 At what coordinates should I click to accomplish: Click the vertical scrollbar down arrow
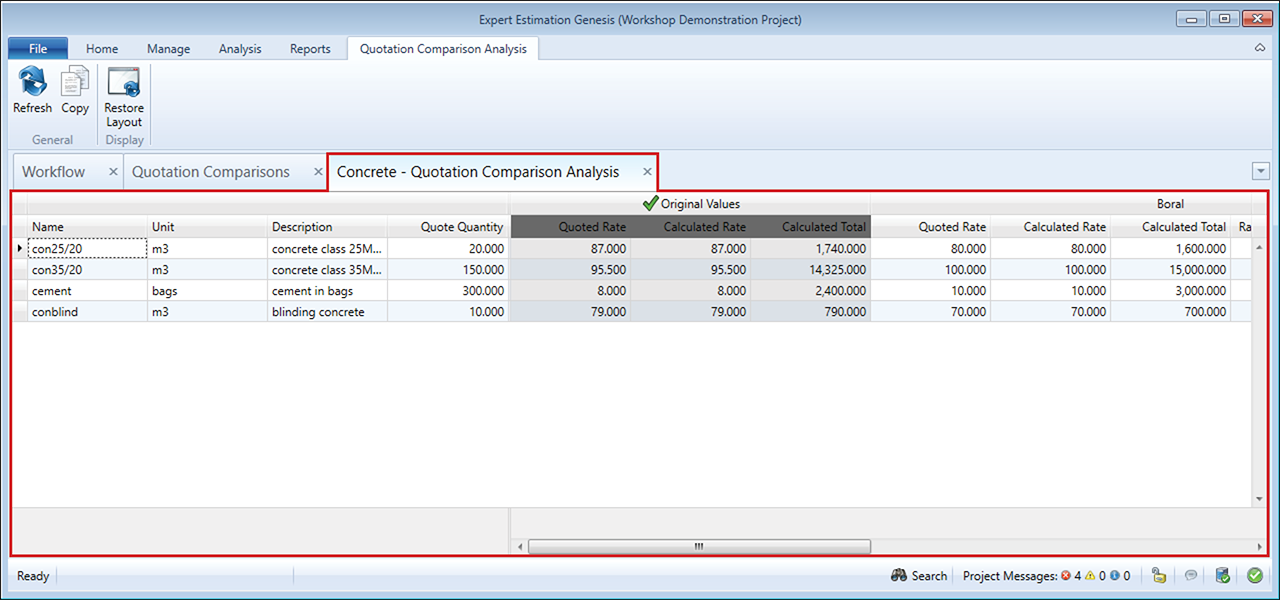(1260, 499)
